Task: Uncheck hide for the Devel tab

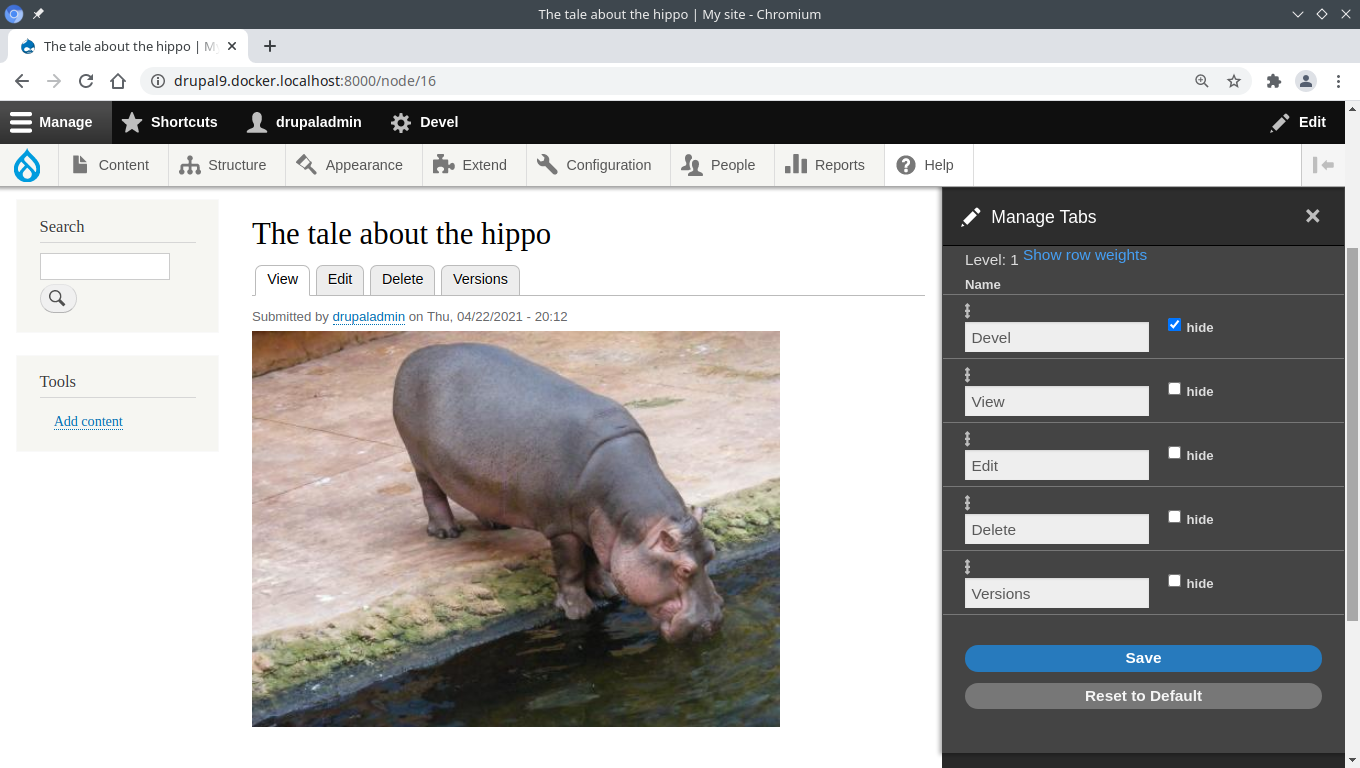Action: 1174,323
